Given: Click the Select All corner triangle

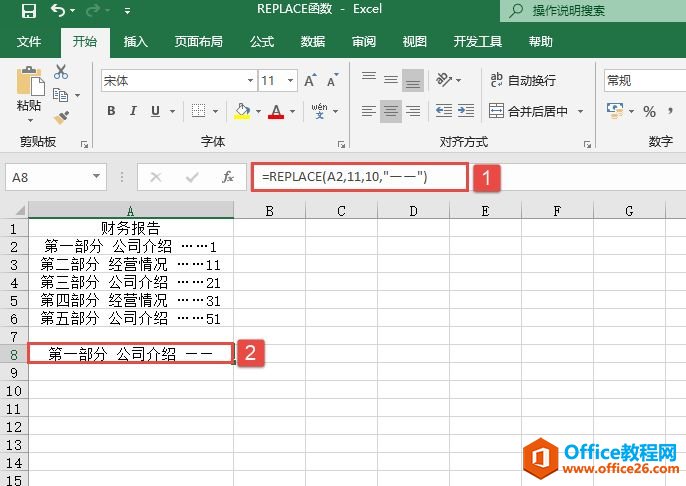Looking at the screenshot, I should click(x=20, y=210).
